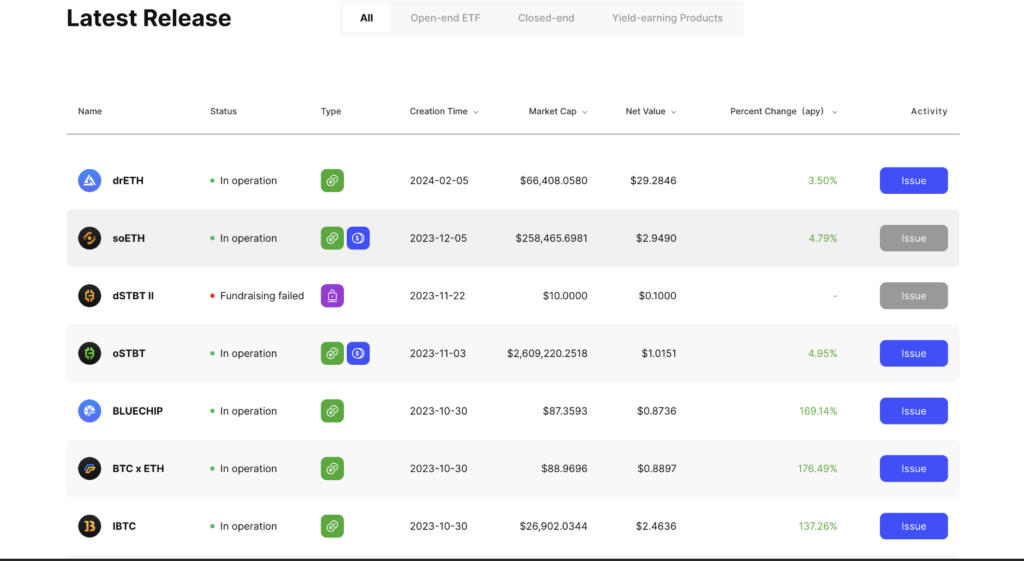Sort by Creation Time column arrow
The image size is (1024, 561).
point(475,112)
